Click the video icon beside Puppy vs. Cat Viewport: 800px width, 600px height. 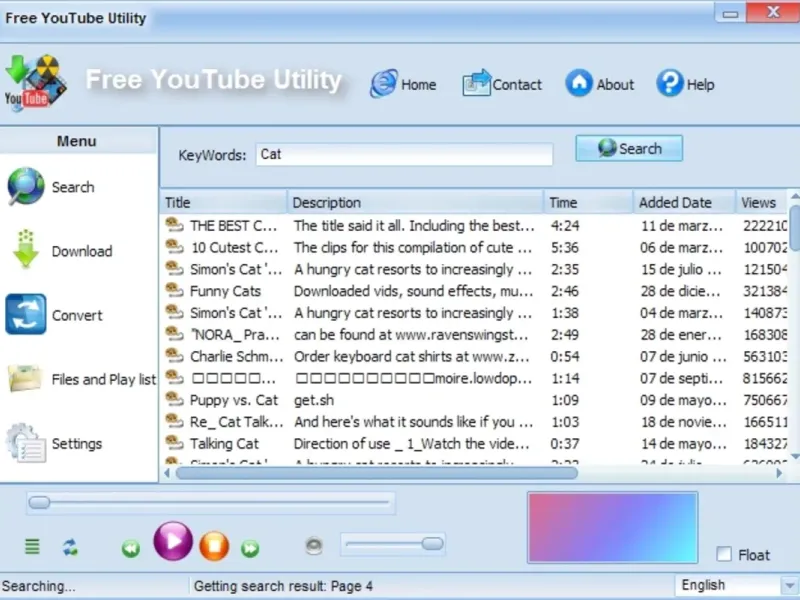tap(174, 398)
